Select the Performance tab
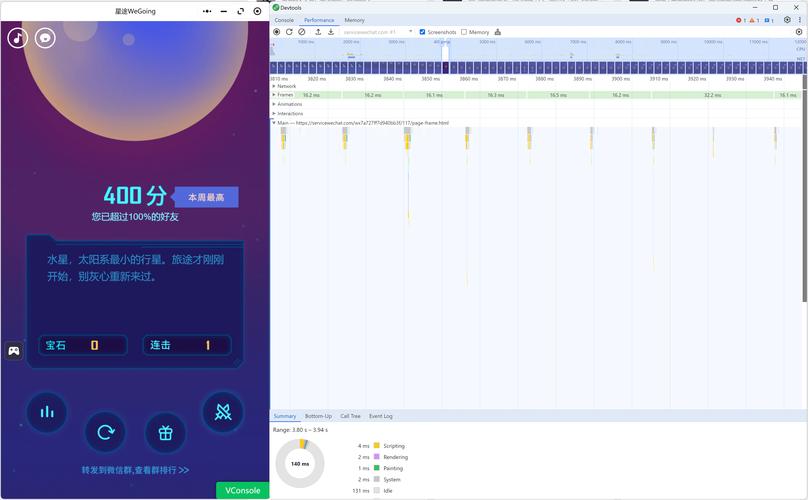Image resolution: width=808 pixels, height=500 pixels. [319, 20]
